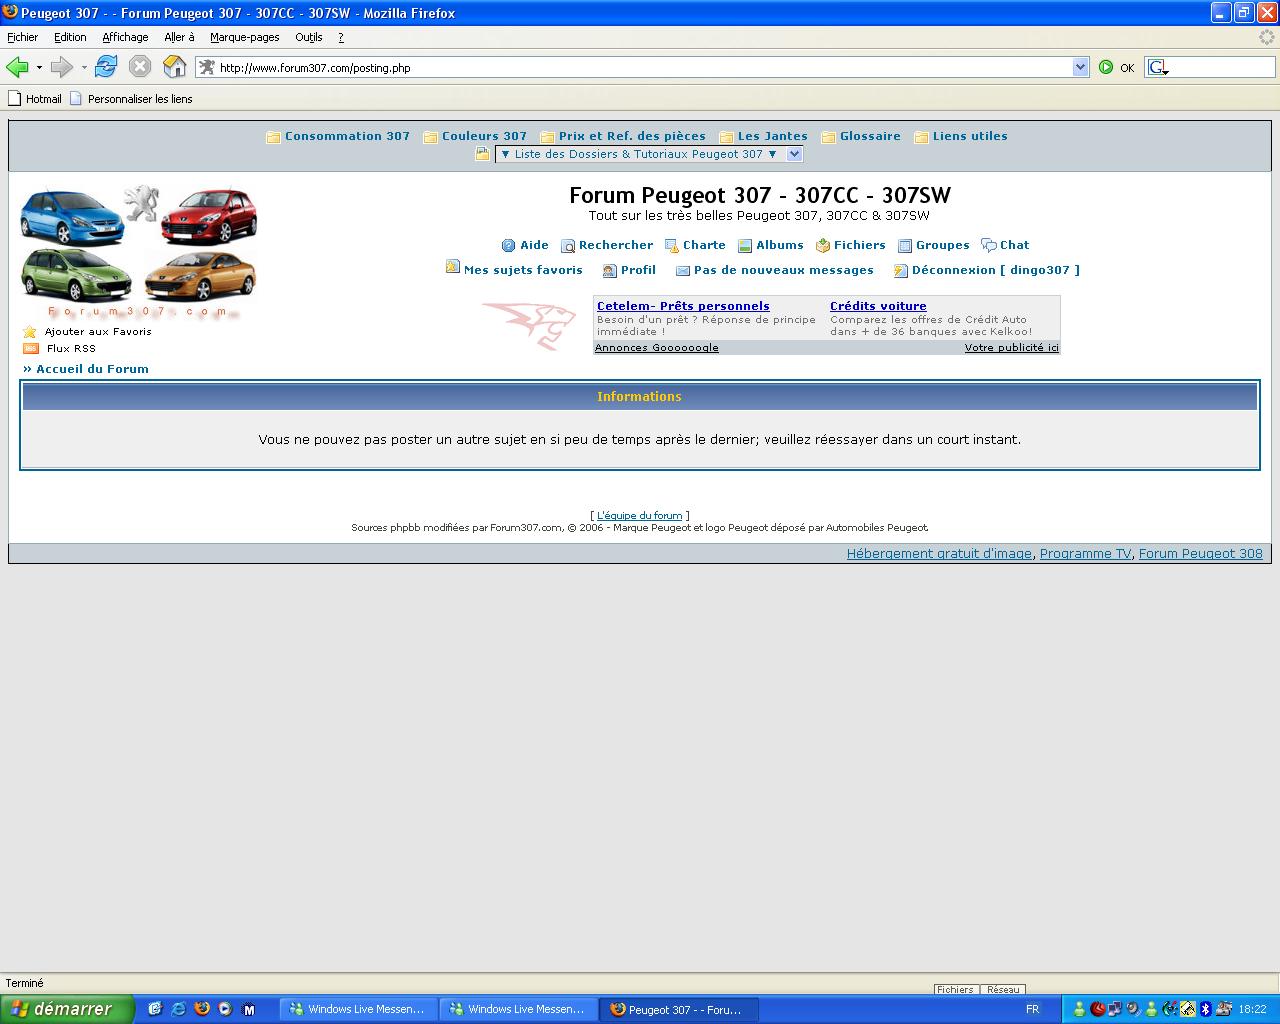
Task: Go to Accueil du Forum
Action: 92,369
